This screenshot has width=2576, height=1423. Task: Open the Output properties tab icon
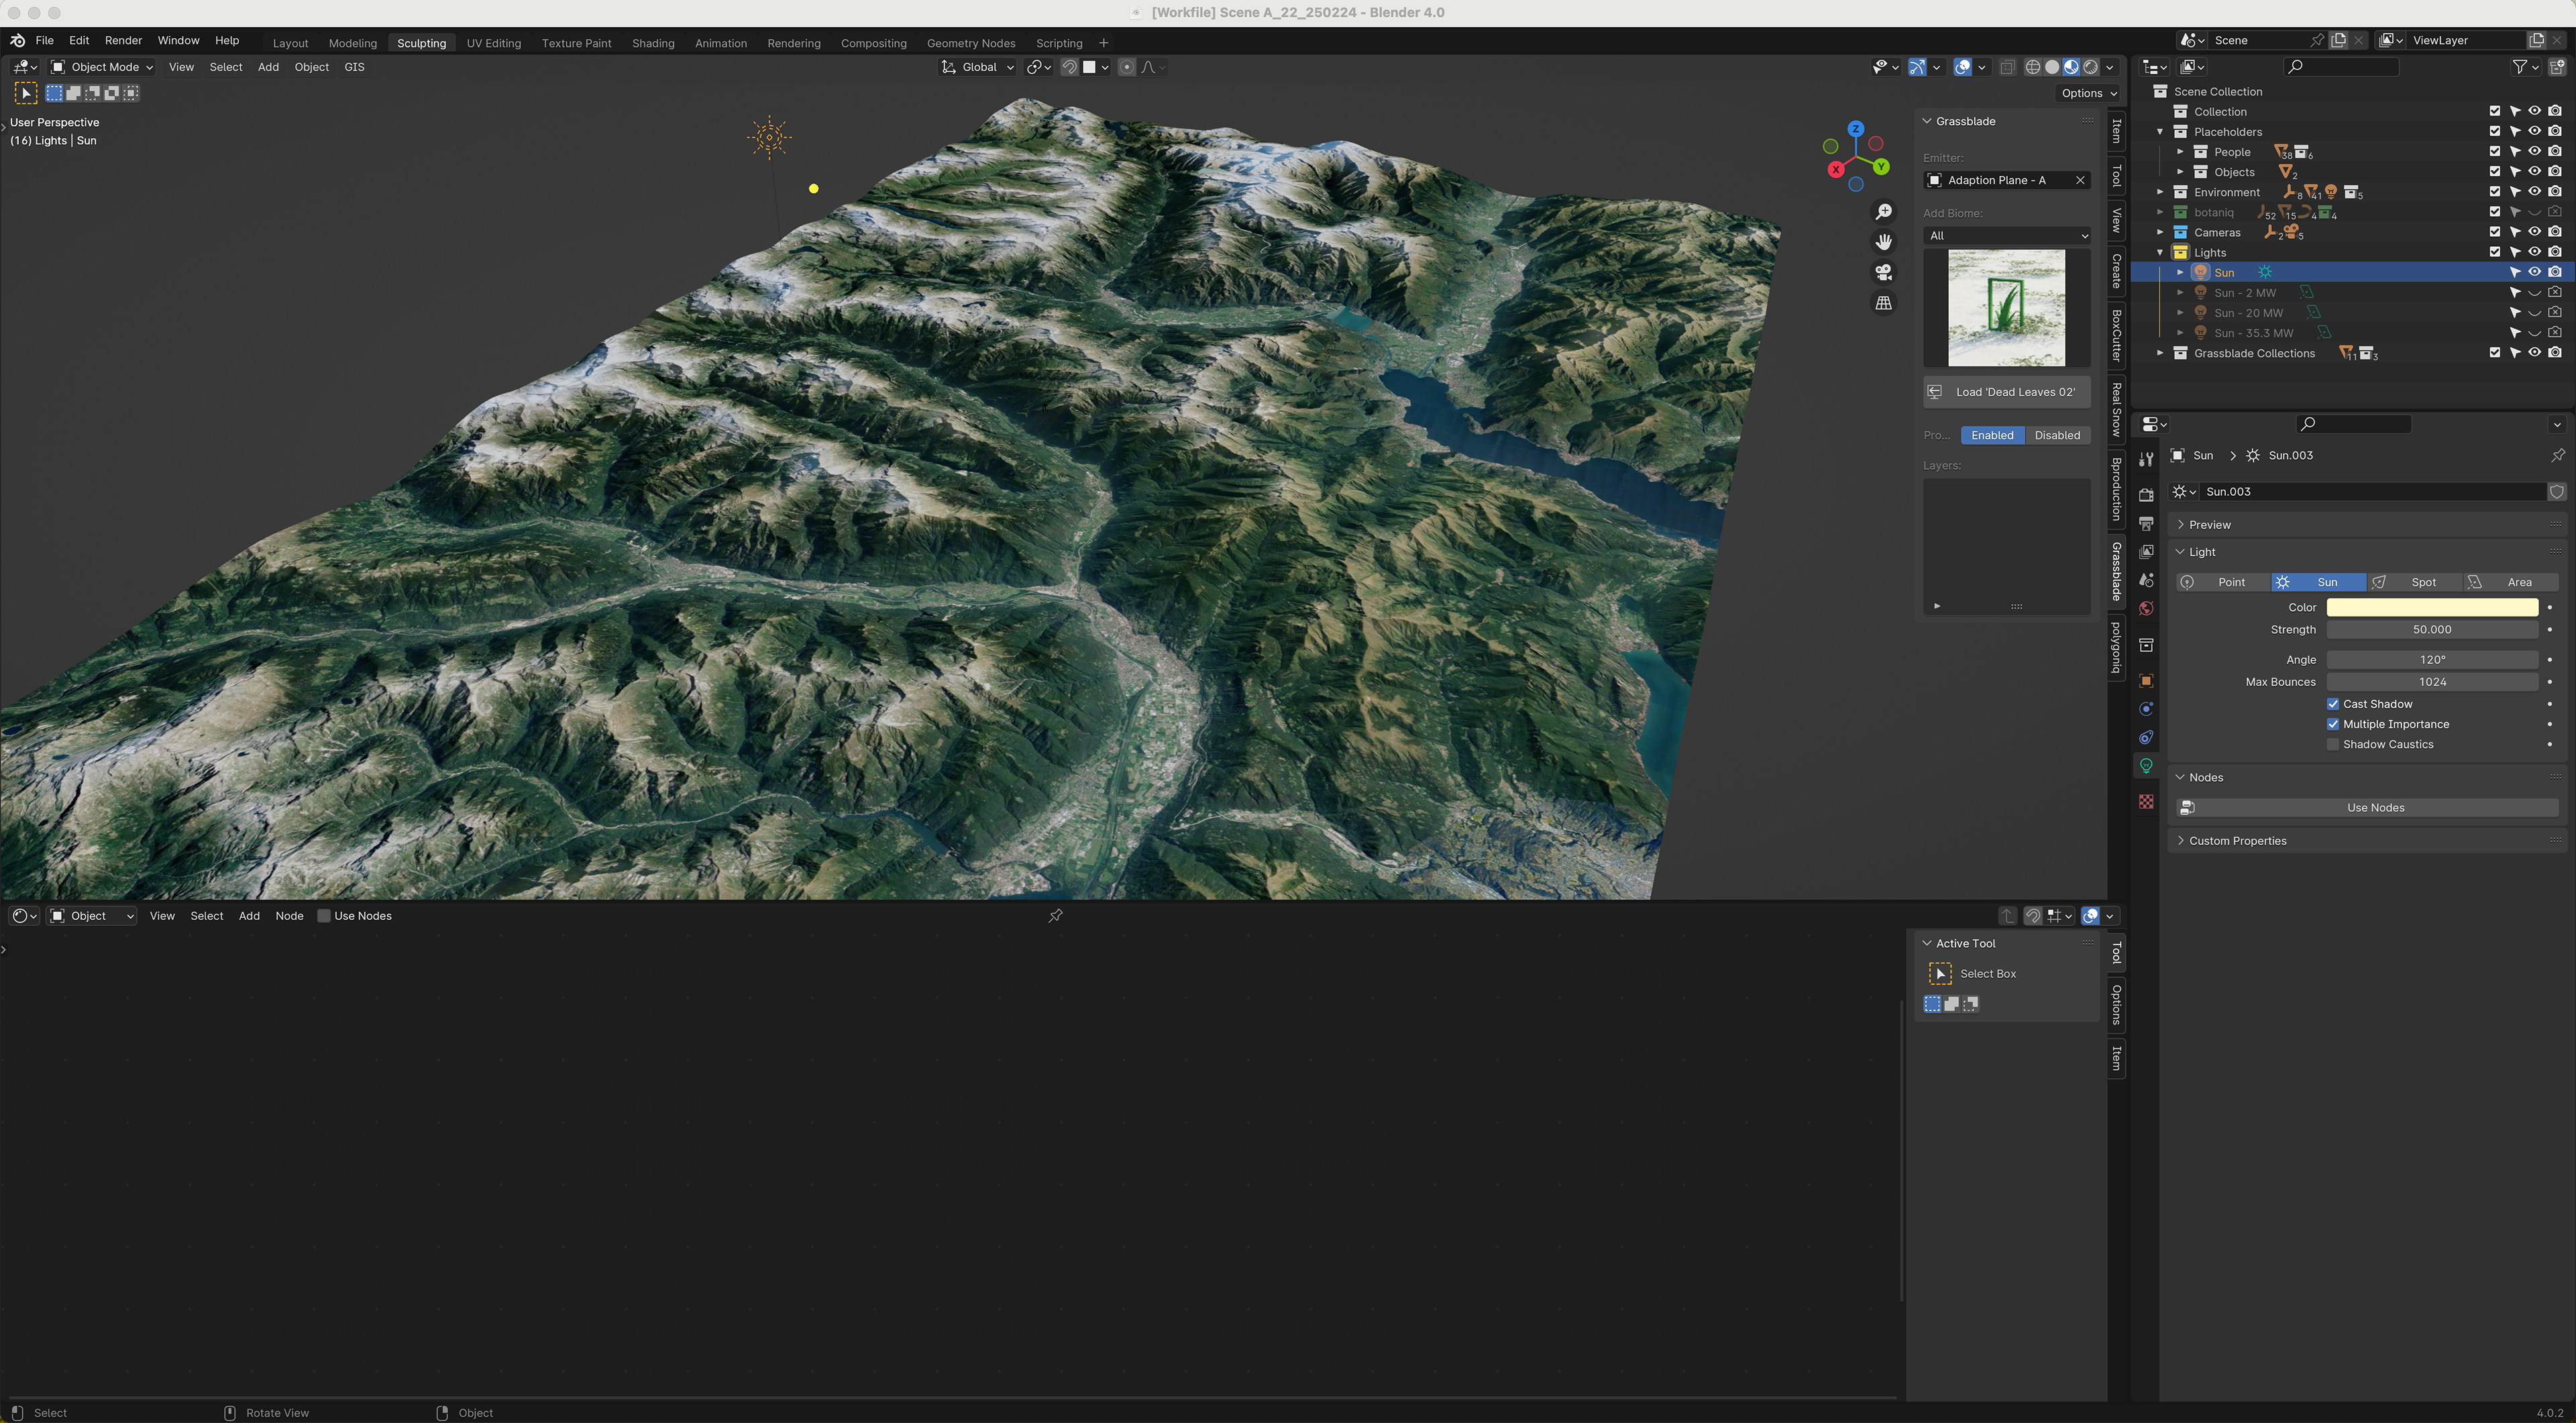coord(2146,523)
